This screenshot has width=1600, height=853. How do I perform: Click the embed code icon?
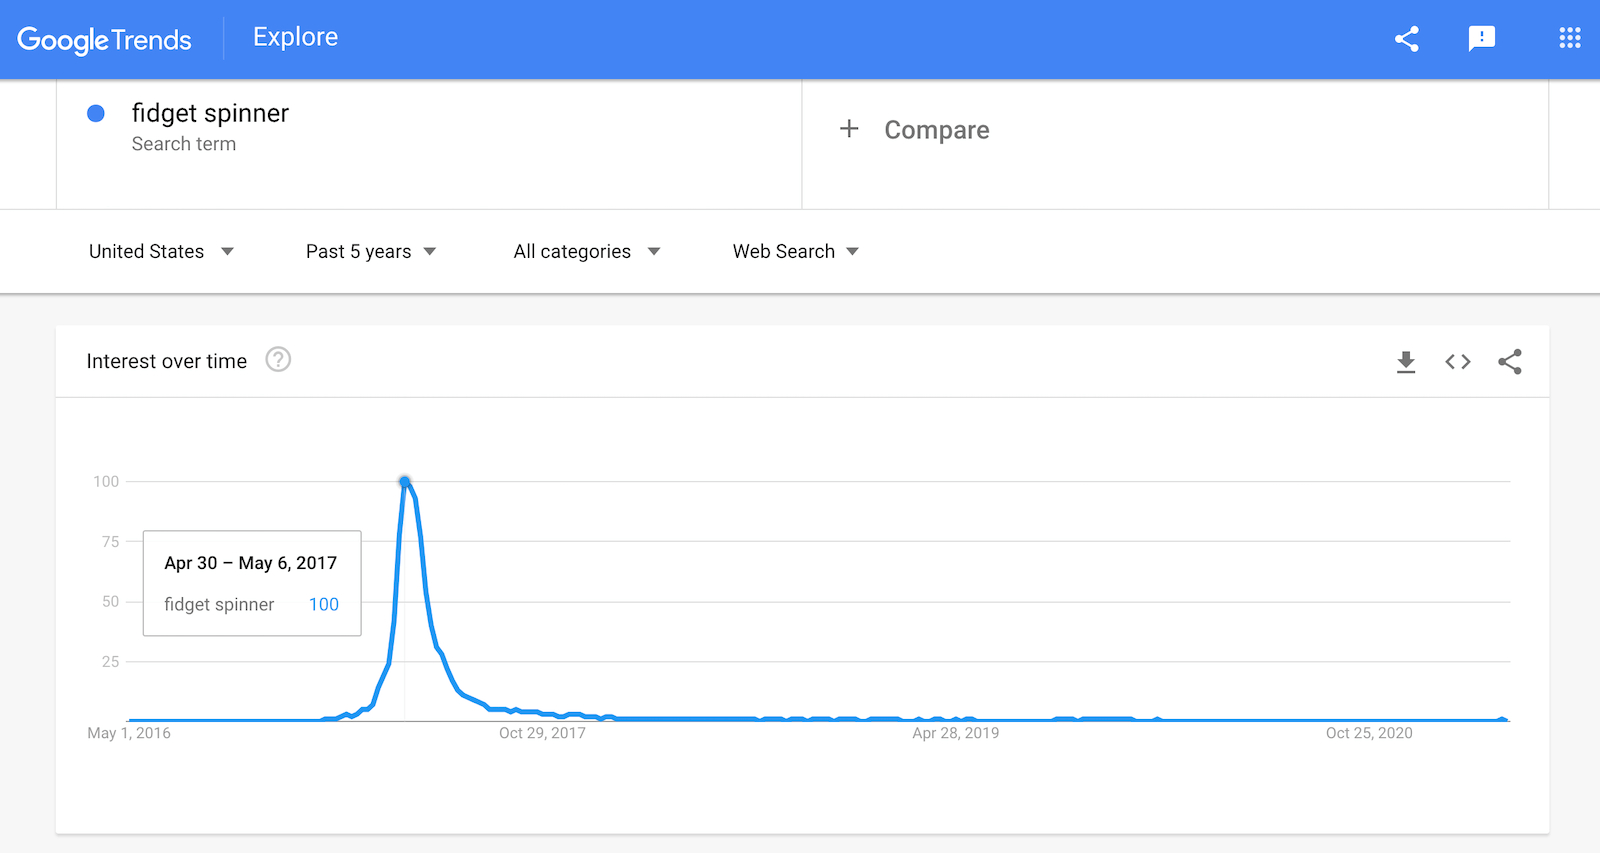(x=1458, y=362)
